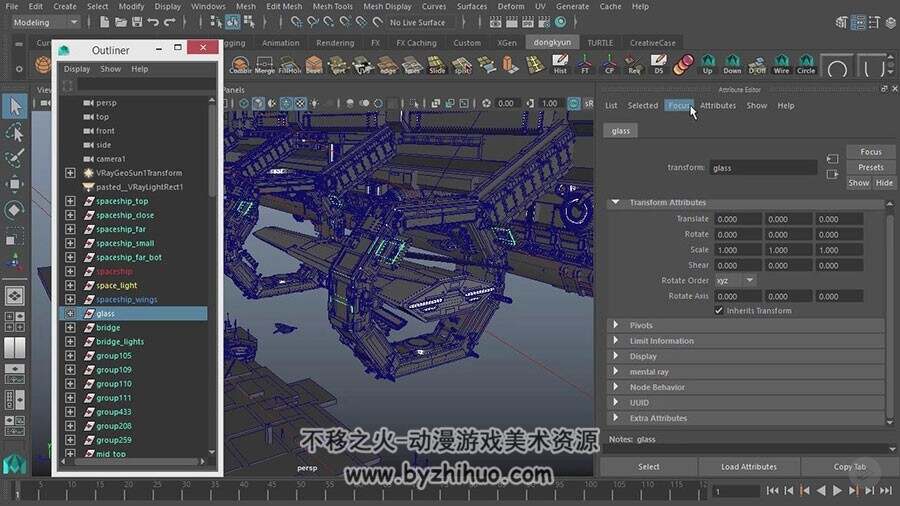Click the Slide shelf icon
900x506 pixels.
pyautogui.click(x=437, y=65)
